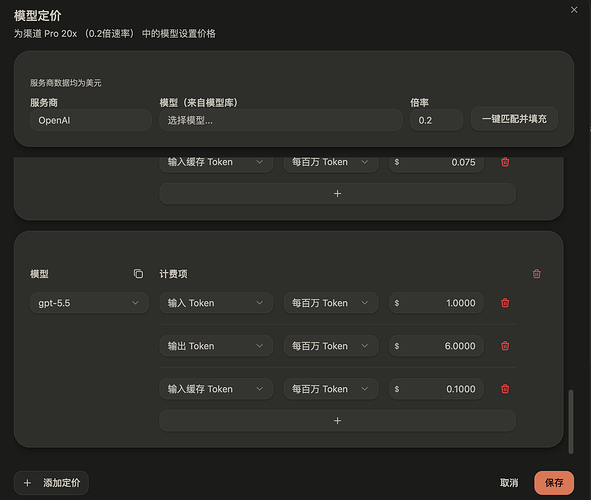Delete the 输入缓存 Token 0.1000 row
This screenshot has width=591, height=500.
click(505, 388)
